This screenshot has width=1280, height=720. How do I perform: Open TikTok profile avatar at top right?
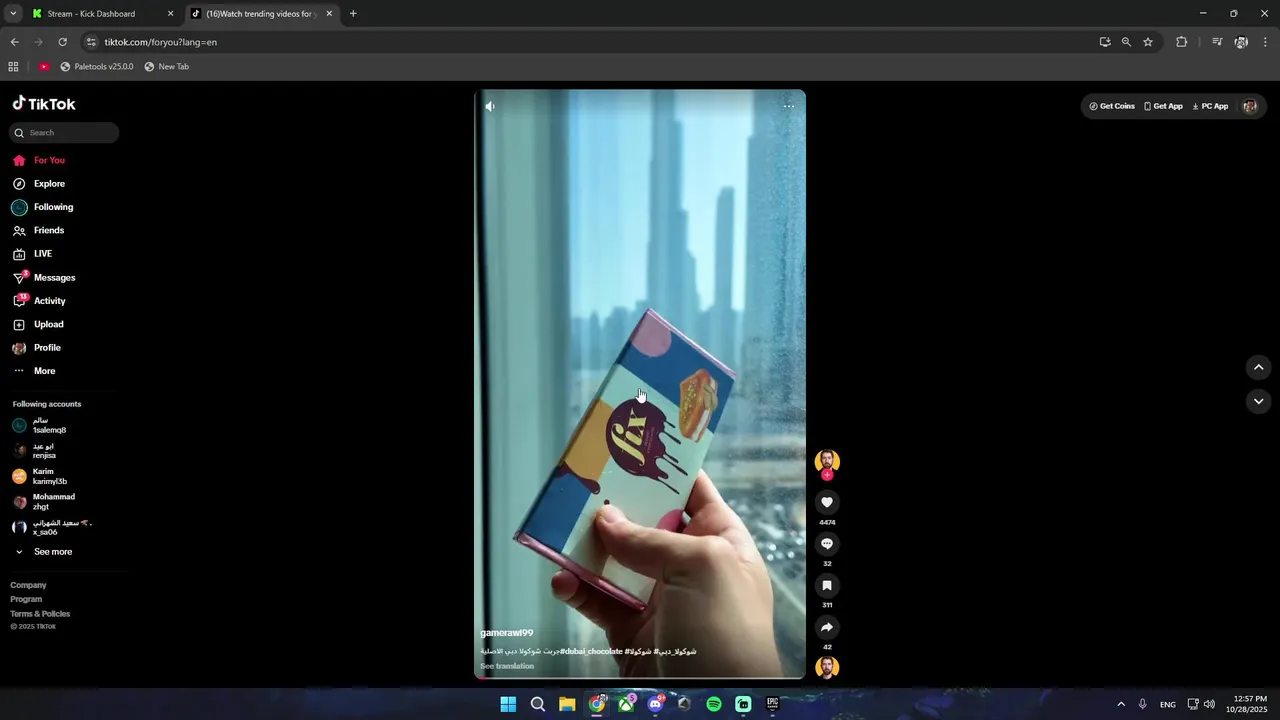coord(1250,106)
